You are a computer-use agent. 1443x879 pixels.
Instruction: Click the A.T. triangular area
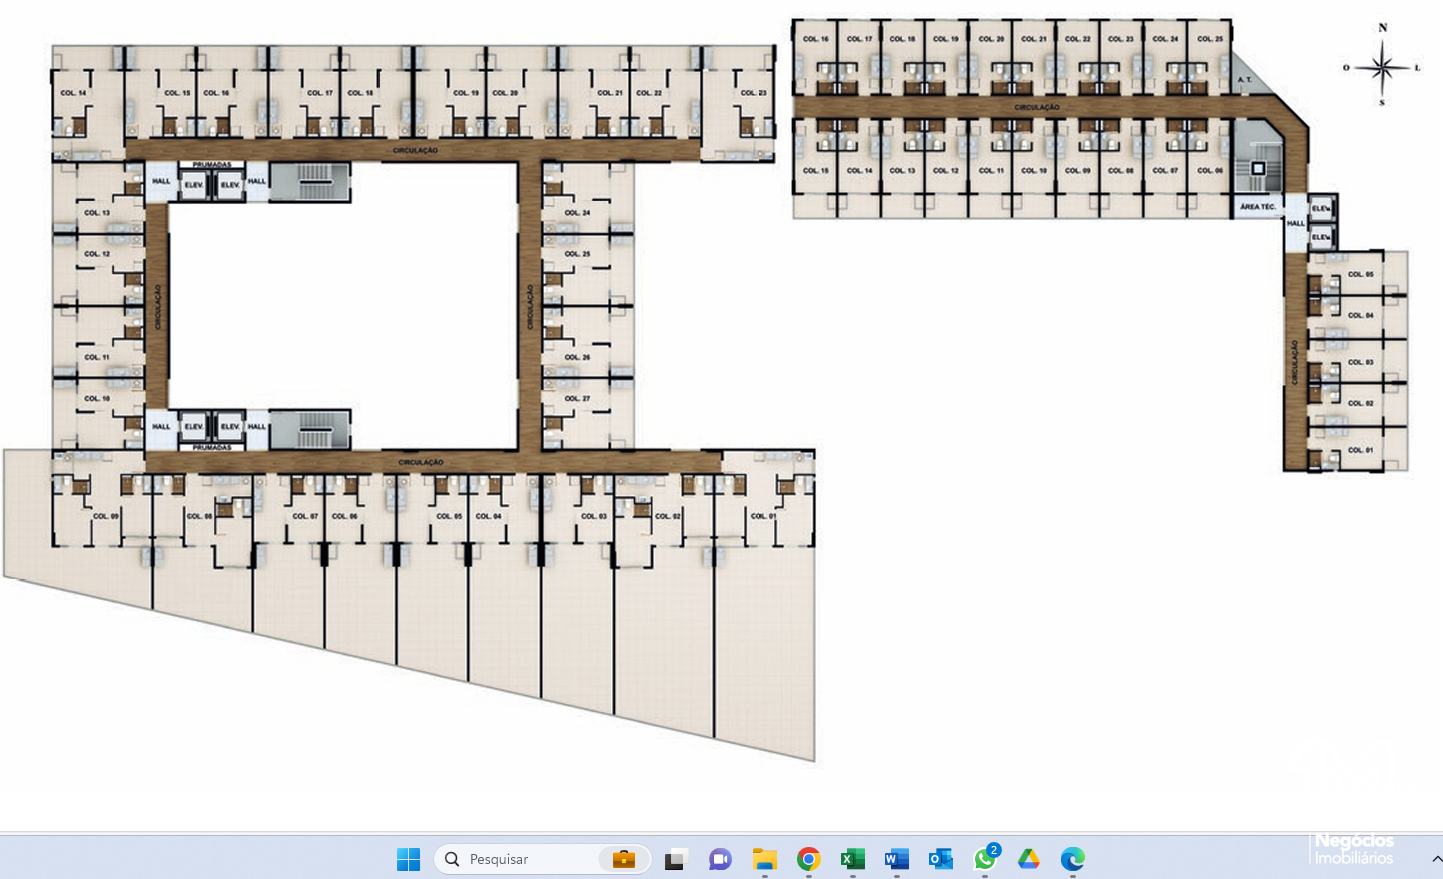(1245, 79)
